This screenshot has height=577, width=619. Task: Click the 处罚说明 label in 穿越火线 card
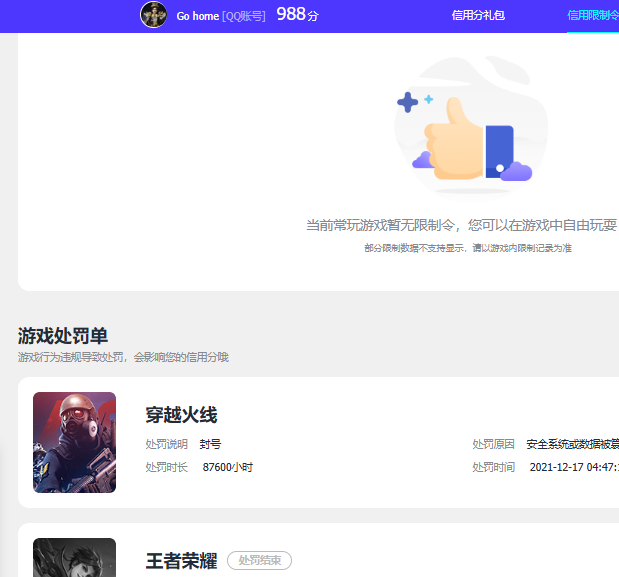click(x=167, y=444)
